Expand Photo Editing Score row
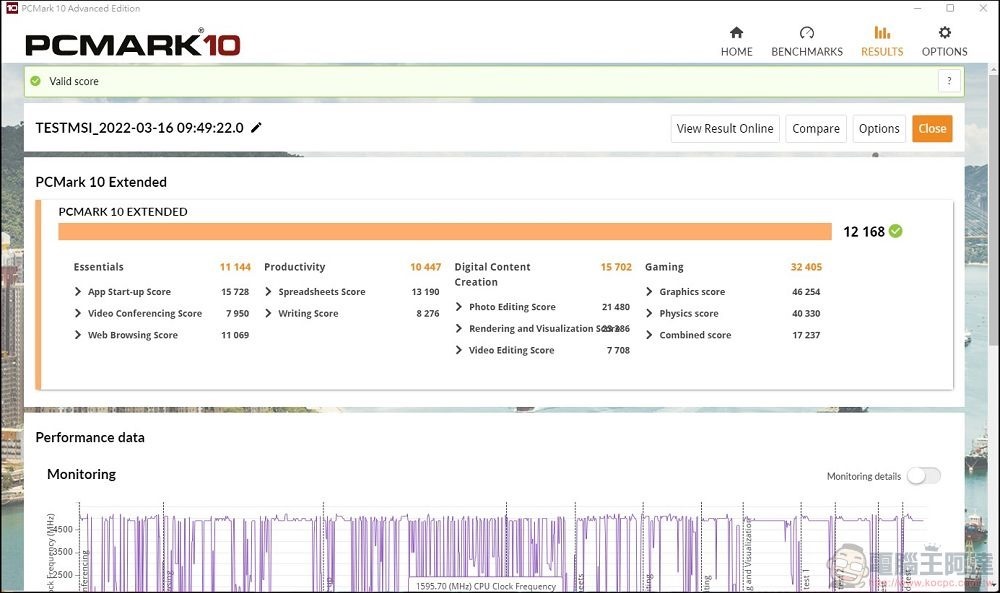The image size is (1000, 593). (459, 307)
